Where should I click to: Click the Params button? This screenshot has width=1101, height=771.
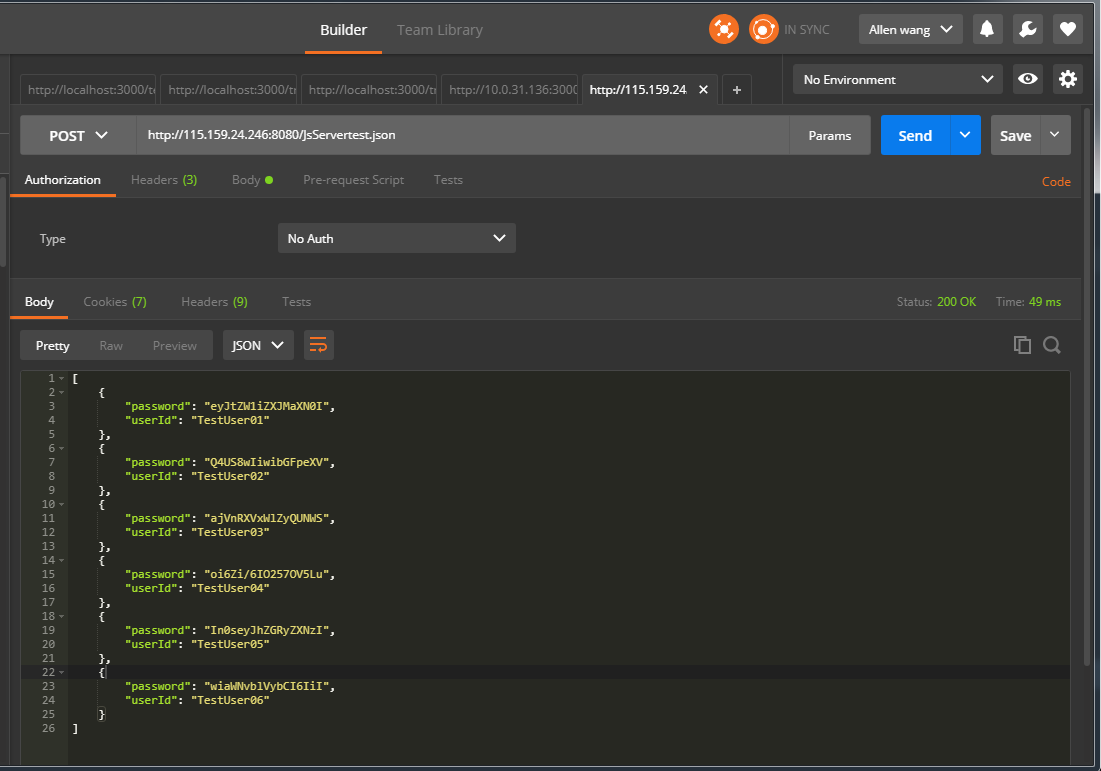coord(829,136)
